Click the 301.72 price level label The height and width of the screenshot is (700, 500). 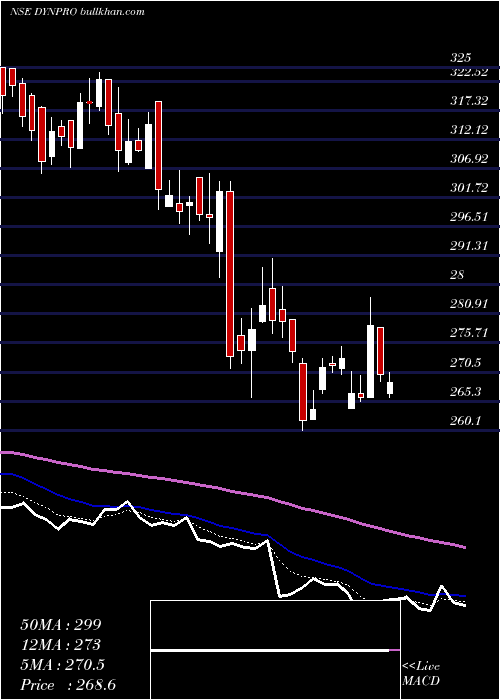click(469, 188)
